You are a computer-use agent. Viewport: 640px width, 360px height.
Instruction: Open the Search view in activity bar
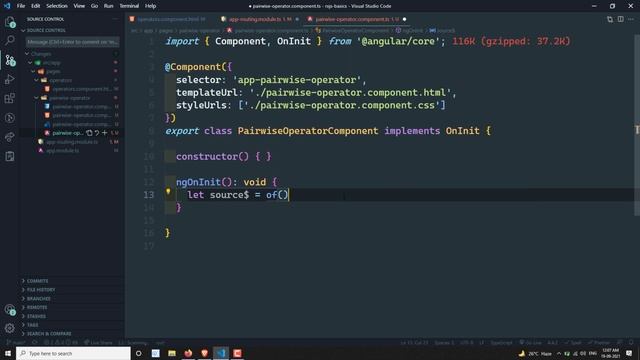point(10,40)
